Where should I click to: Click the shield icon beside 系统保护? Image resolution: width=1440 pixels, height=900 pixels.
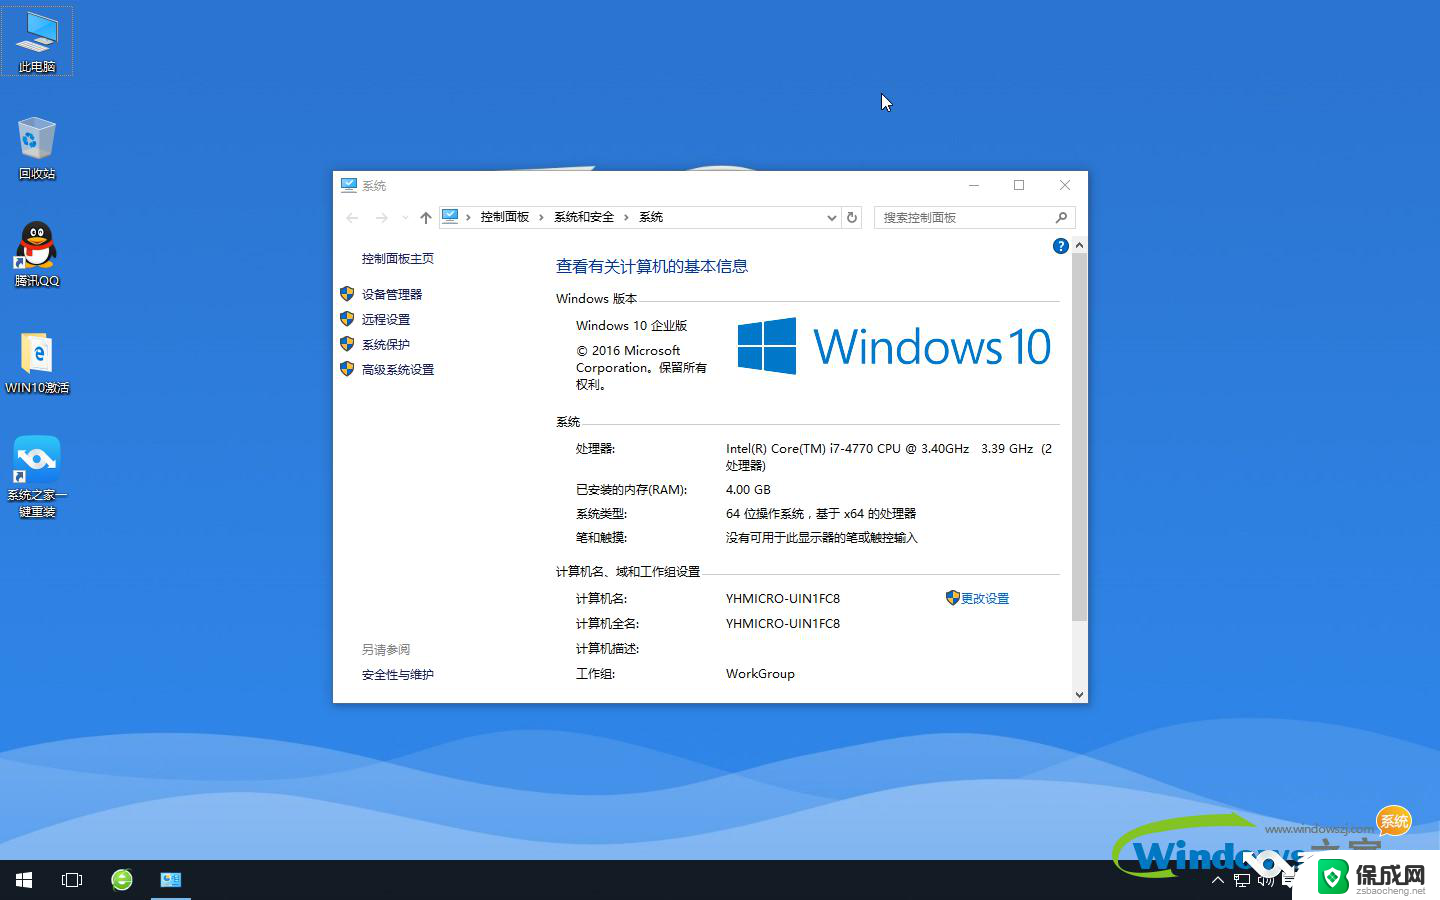tap(347, 344)
